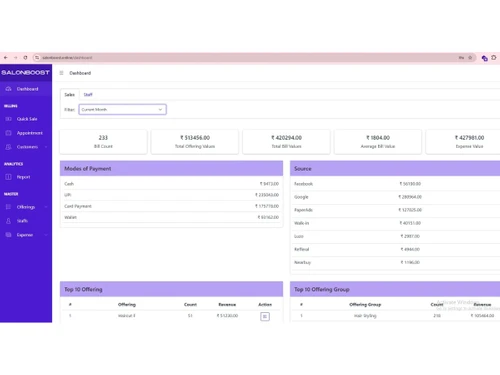
Task: Click the Referral source row
Action: [395, 249]
